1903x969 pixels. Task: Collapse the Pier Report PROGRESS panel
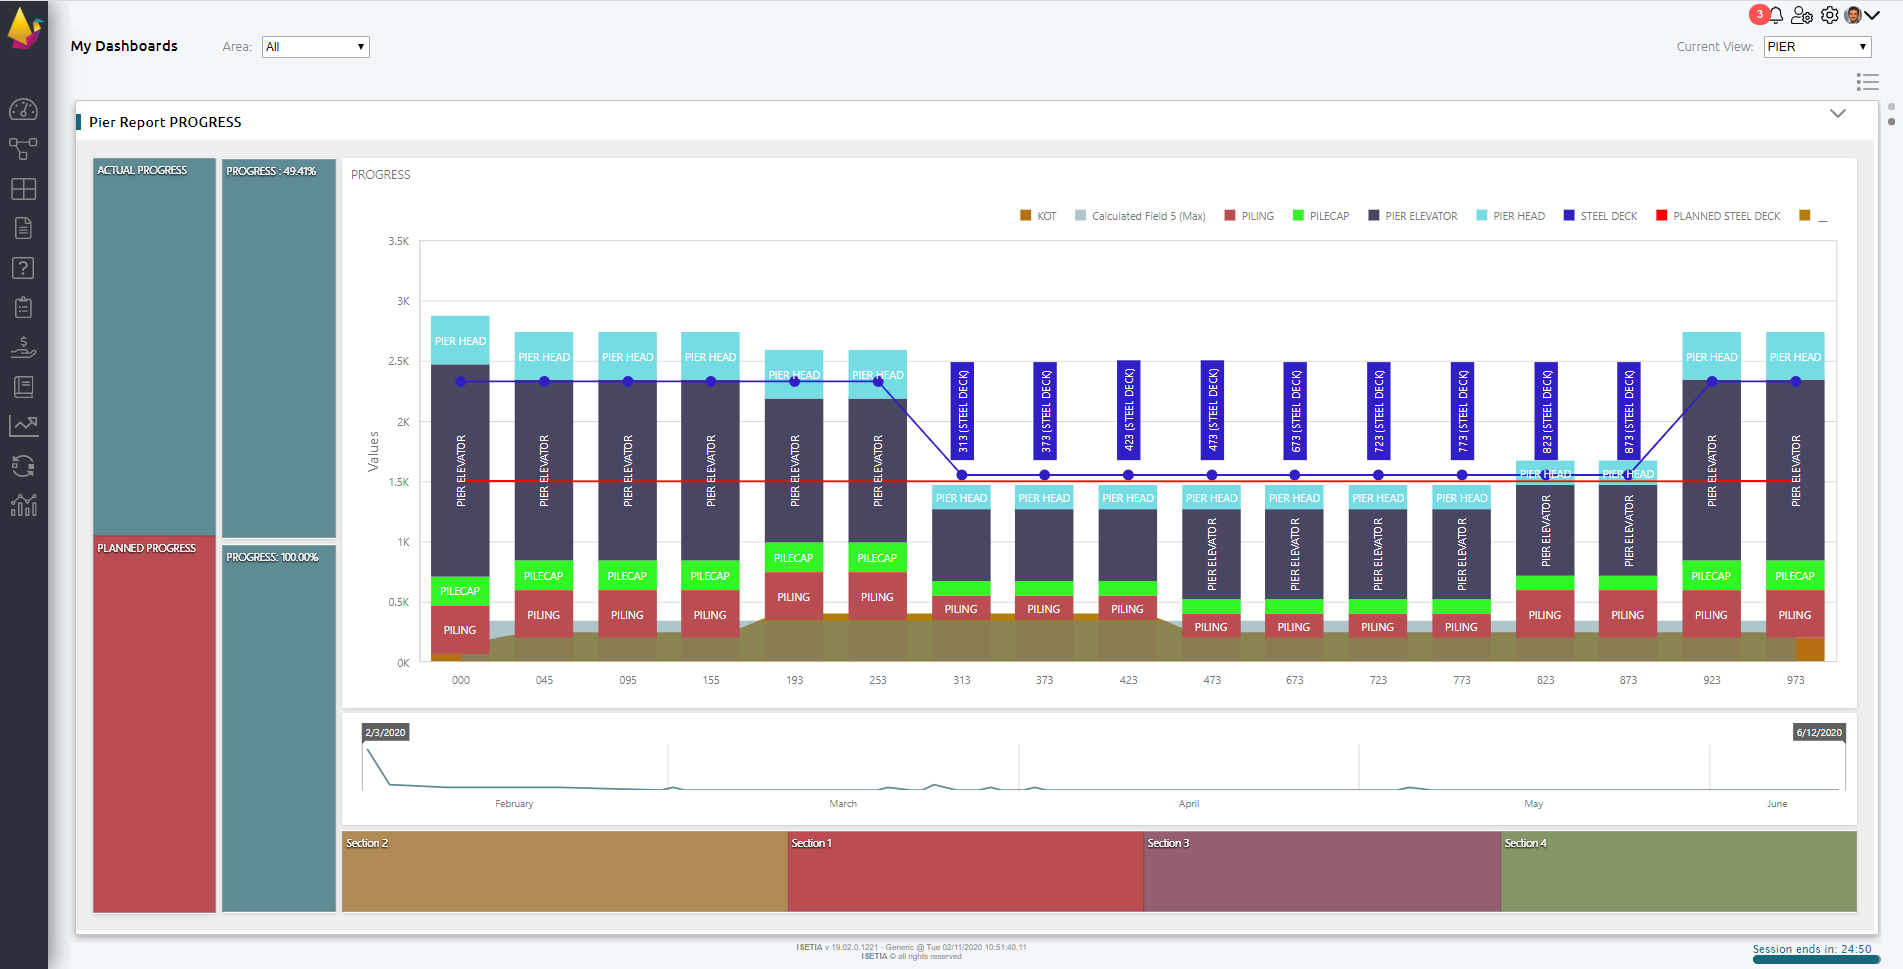coord(1838,114)
